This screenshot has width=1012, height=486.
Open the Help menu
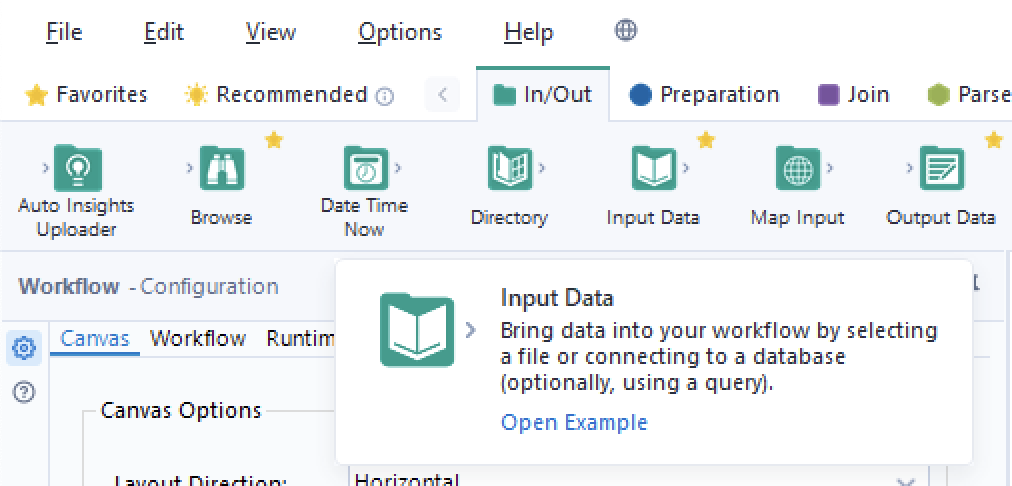(x=529, y=32)
